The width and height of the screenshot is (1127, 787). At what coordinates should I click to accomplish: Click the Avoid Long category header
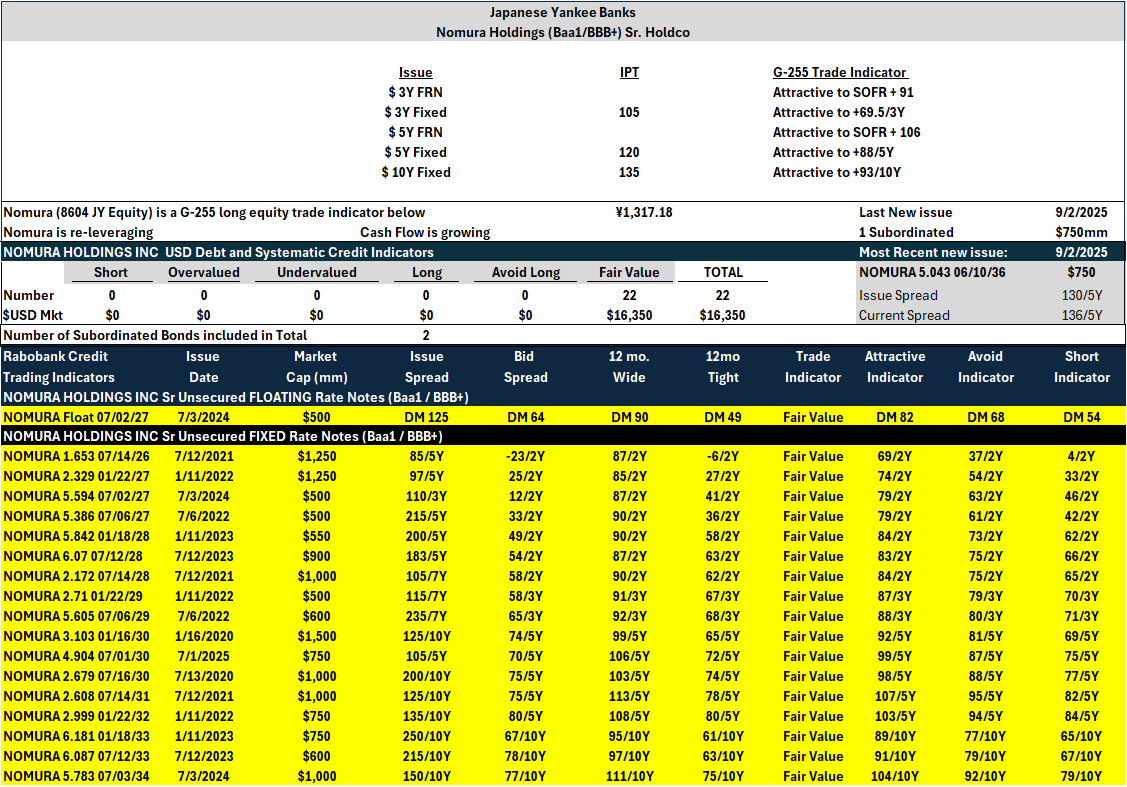pyautogui.click(x=525, y=272)
